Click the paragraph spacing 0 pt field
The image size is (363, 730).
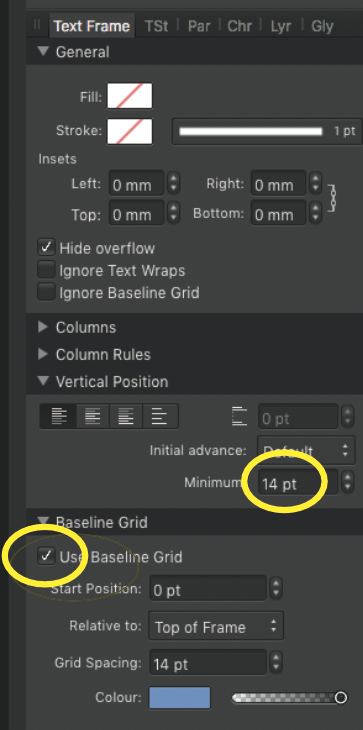(x=298, y=417)
